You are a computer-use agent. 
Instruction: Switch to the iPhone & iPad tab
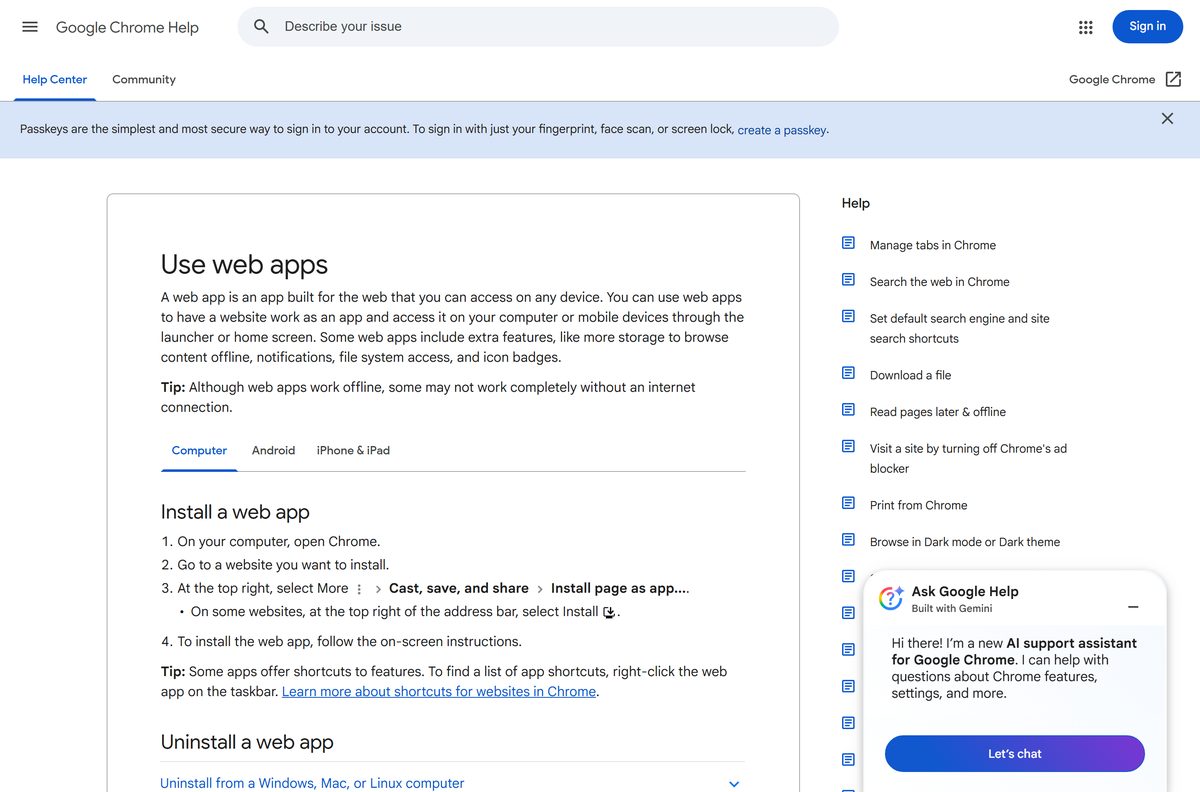point(353,450)
